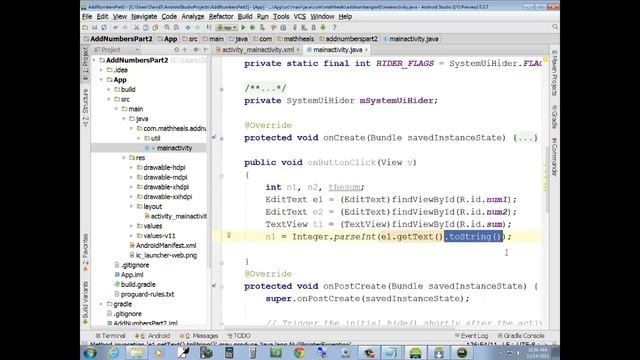
Task: Select build.gradle in project tree
Action: pos(135,284)
